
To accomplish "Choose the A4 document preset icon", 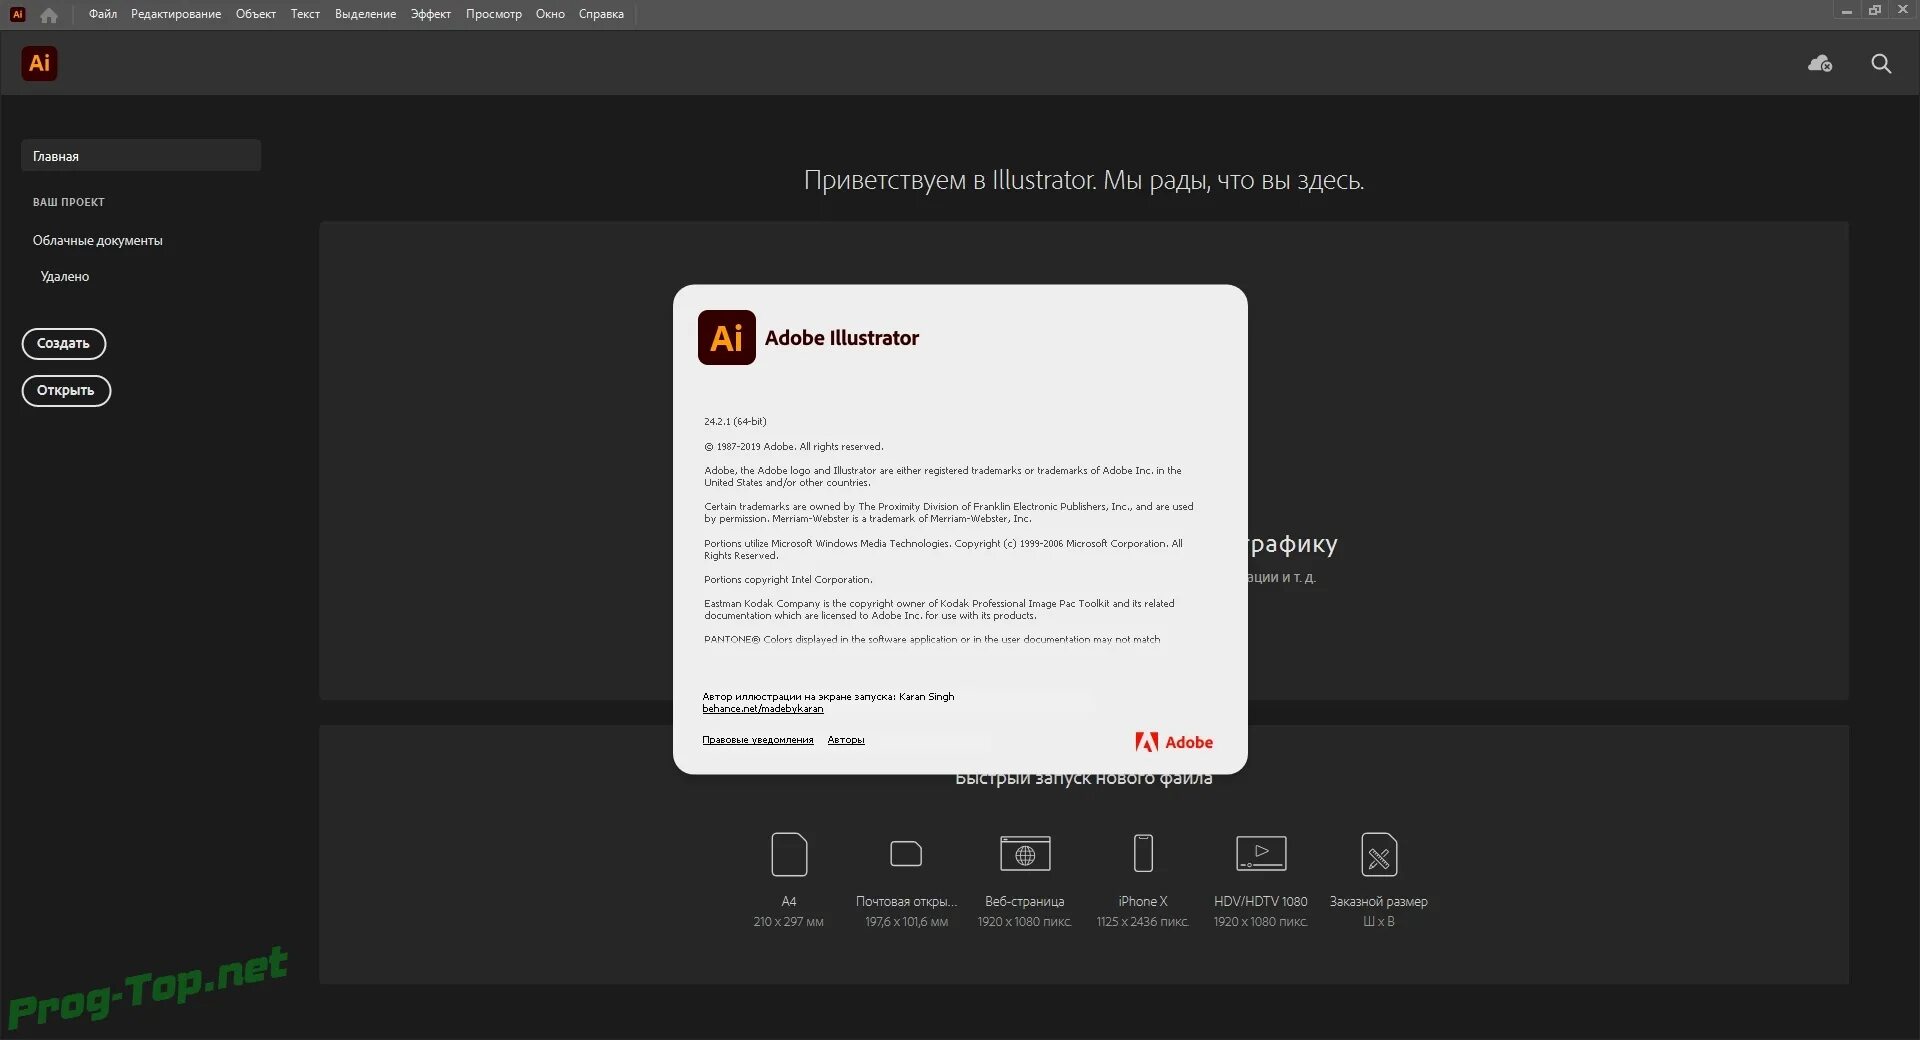I will point(789,854).
